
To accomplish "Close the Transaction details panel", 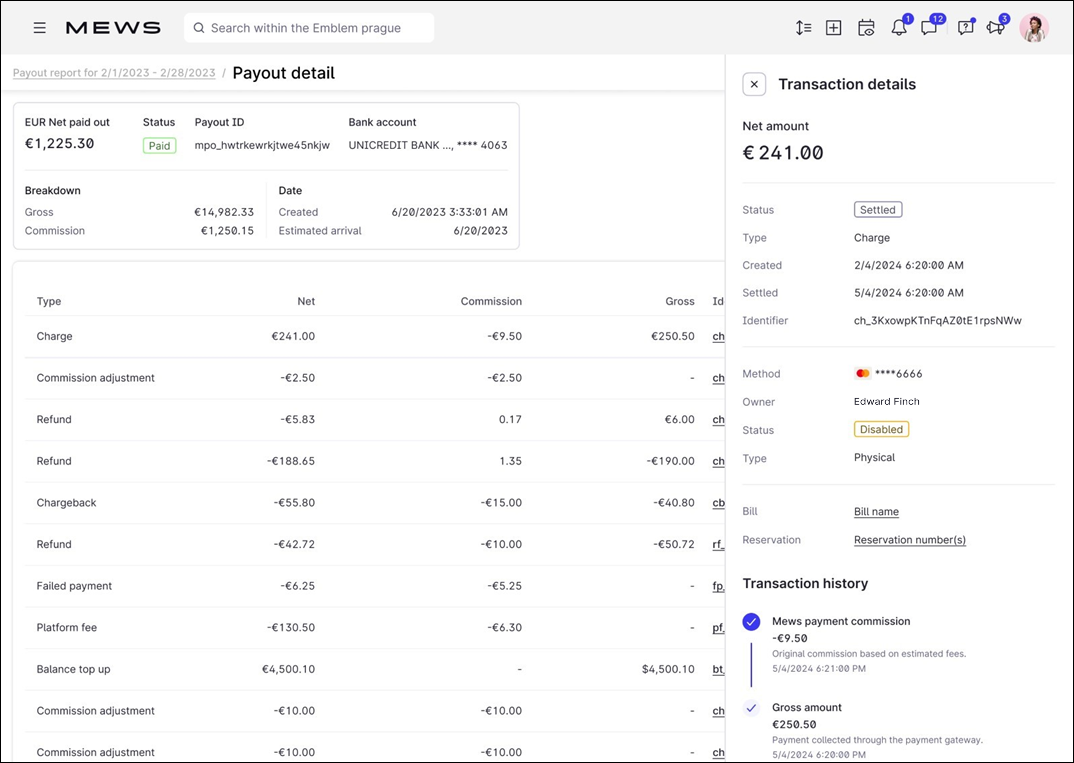I will pyautogui.click(x=754, y=84).
